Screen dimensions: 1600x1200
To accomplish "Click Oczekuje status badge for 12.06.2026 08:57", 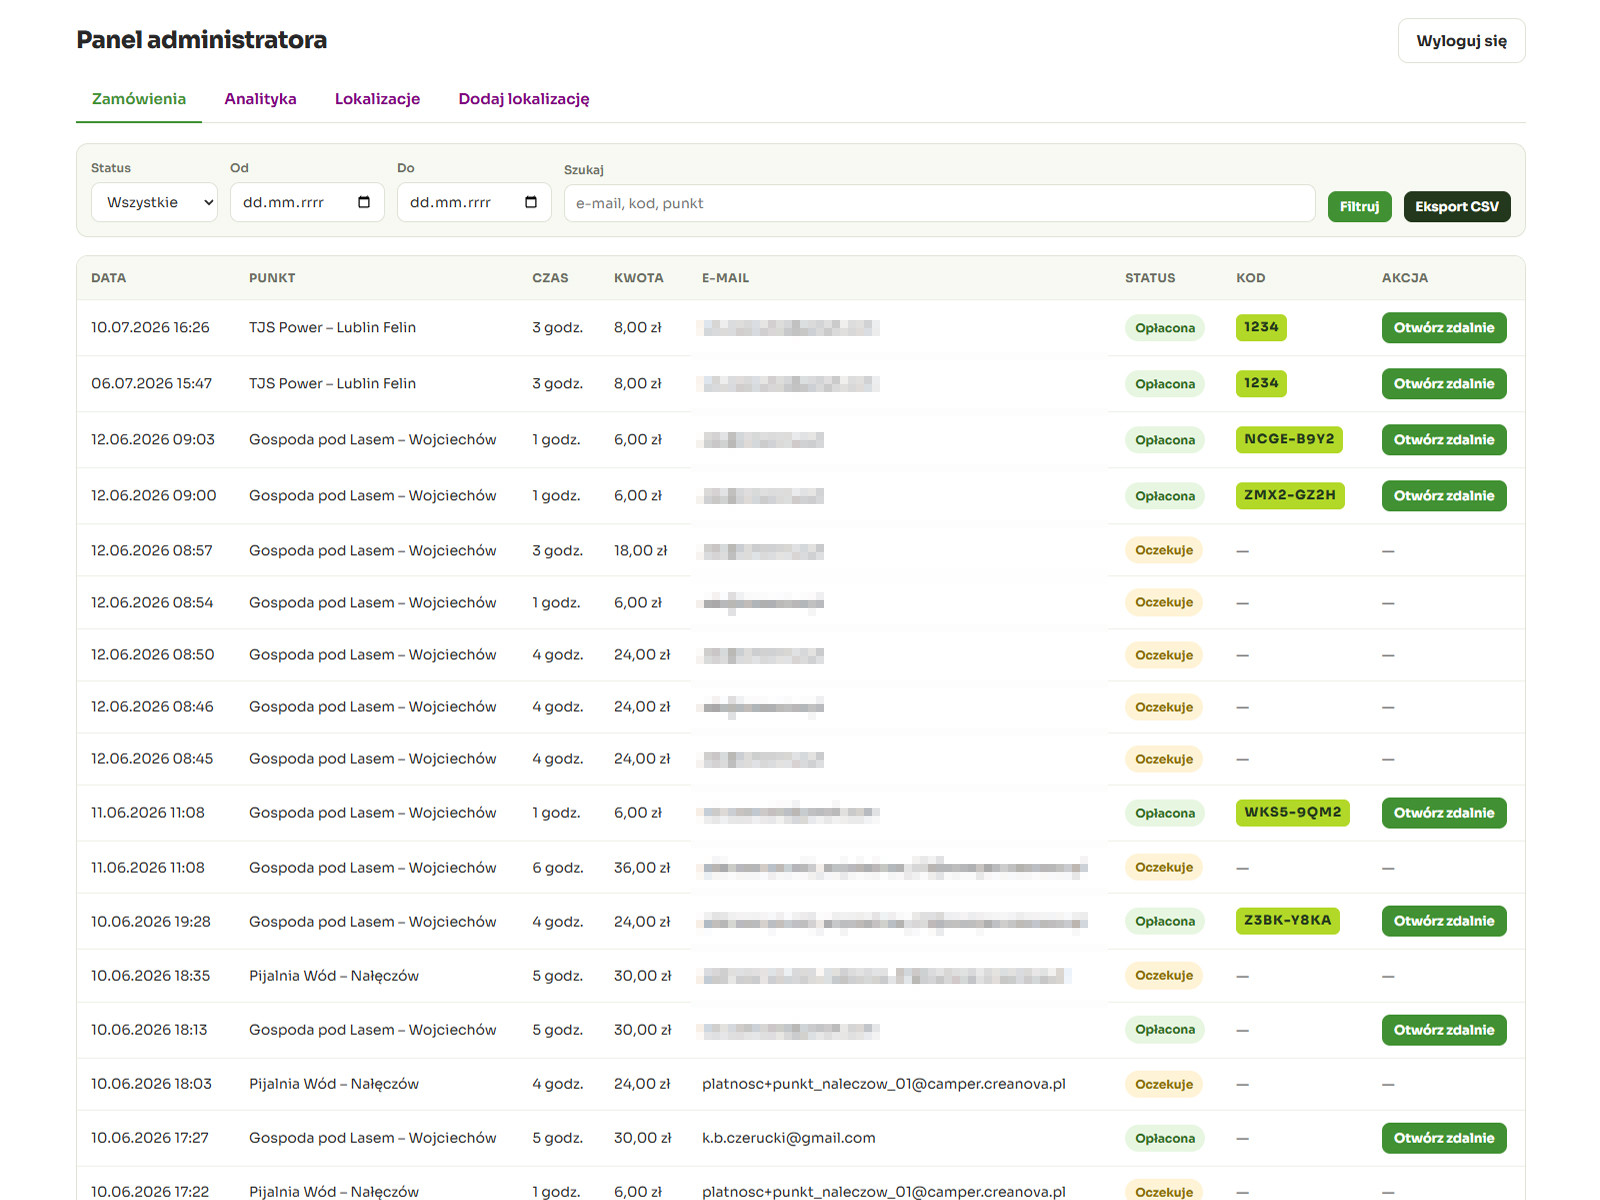I will (x=1164, y=550).
